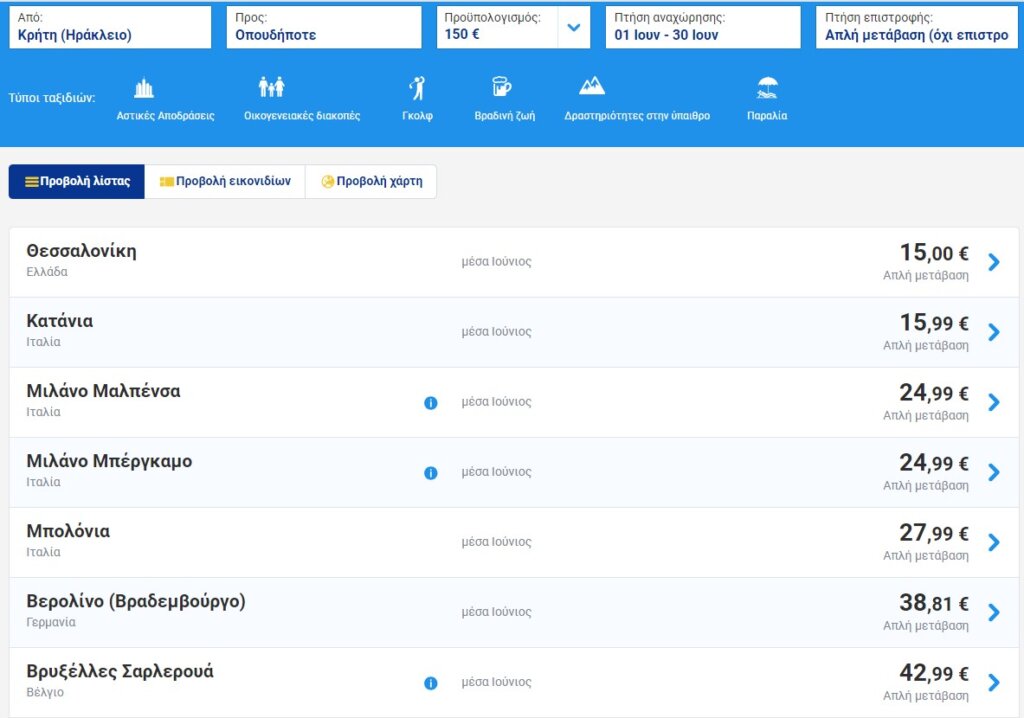Click the Από departure airport field
Viewport: 1024px width, 718px height.
pos(109,28)
